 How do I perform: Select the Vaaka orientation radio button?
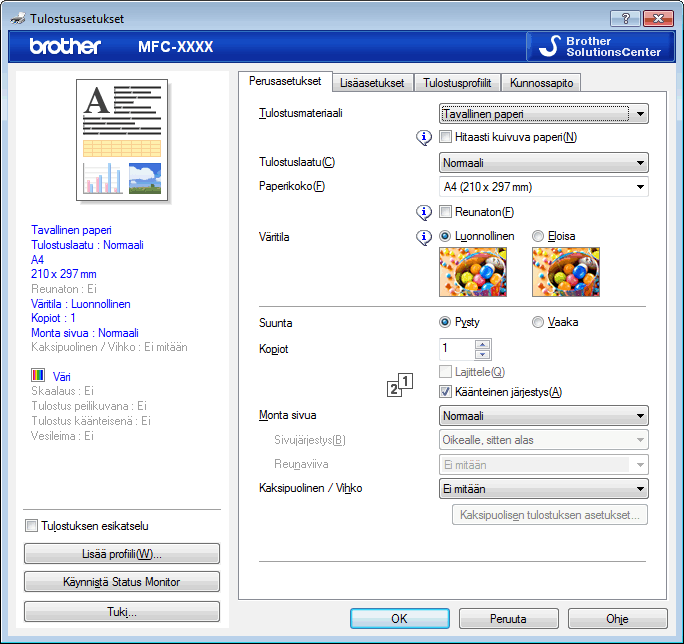(537, 322)
